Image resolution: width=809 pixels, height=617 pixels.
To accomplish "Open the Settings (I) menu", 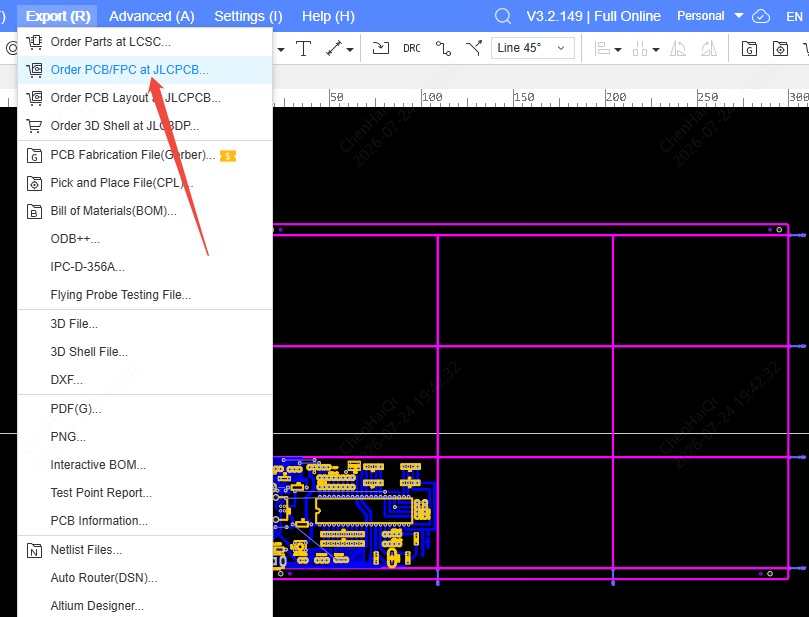I will 248,16.
